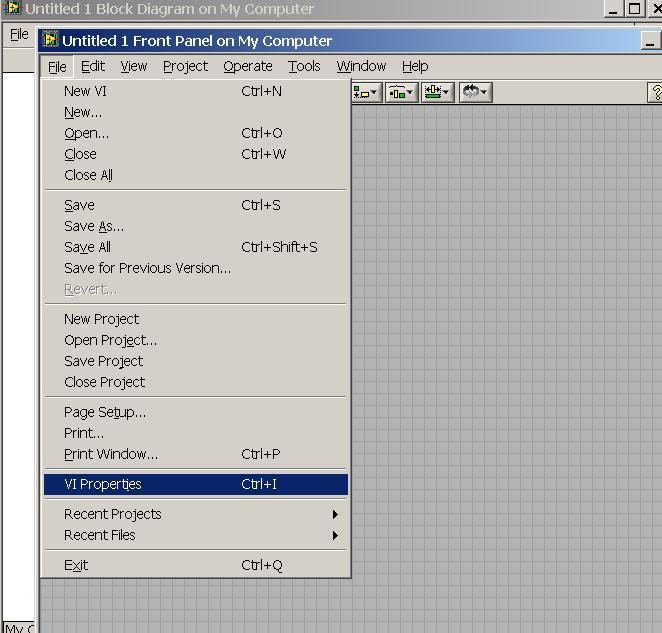Screen dimensions: 662x633
Task: Click the context help question mark icon
Action: [x=656, y=92]
